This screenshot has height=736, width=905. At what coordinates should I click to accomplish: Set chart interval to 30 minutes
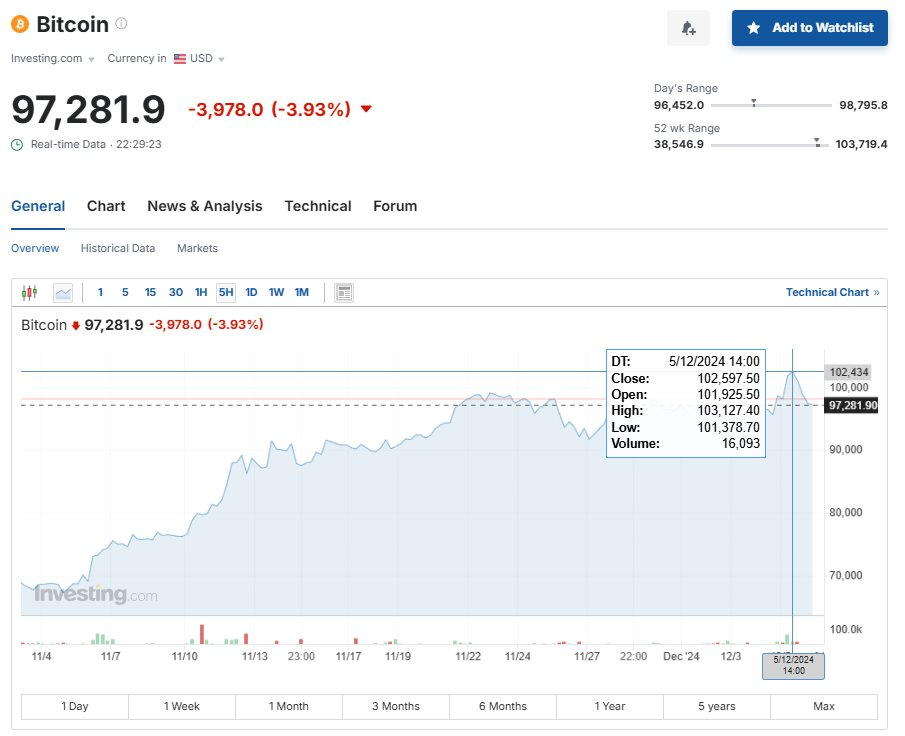pyautogui.click(x=176, y=293)
